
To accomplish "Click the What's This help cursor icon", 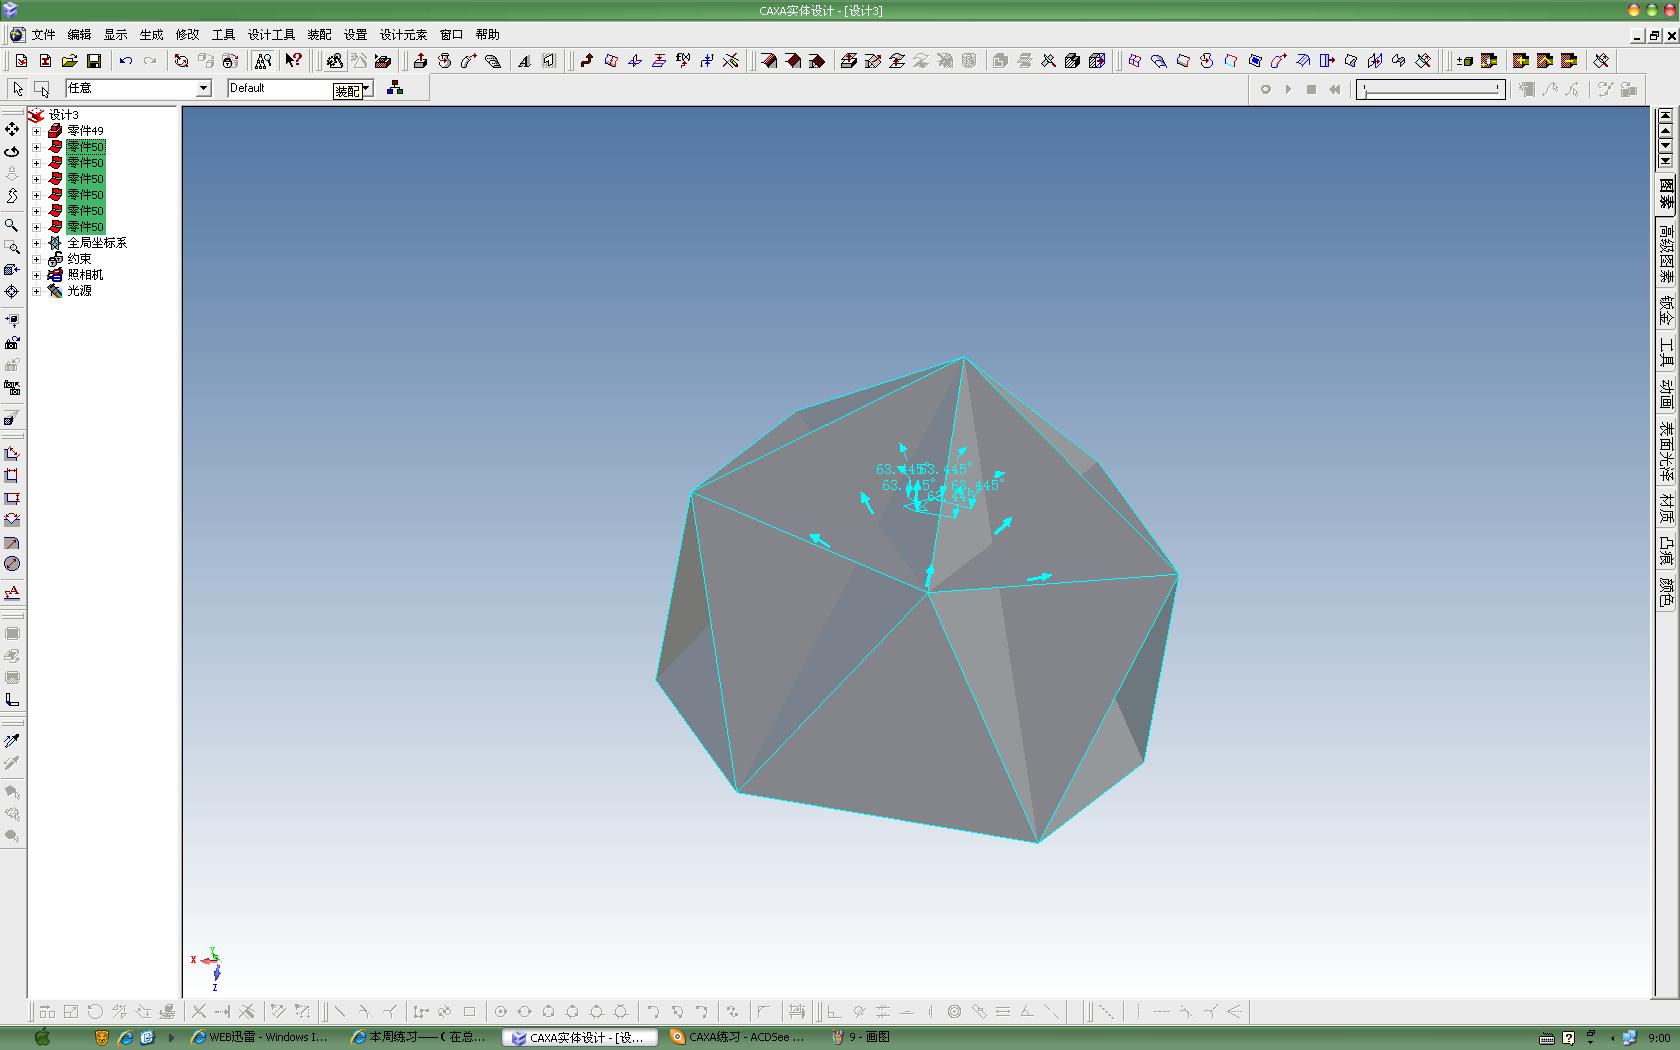I will click(293, 61).
